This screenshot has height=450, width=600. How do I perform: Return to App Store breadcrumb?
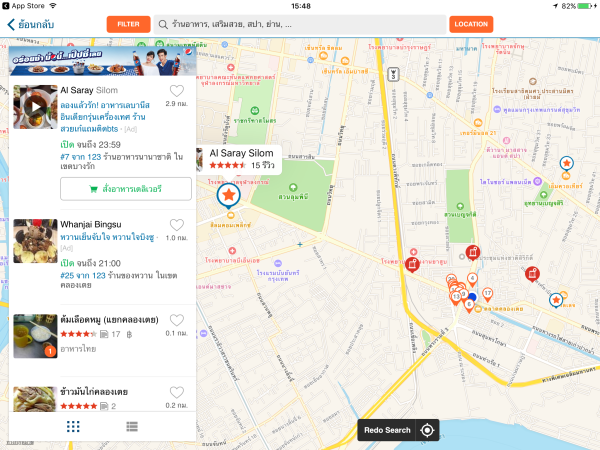point(23,6)
